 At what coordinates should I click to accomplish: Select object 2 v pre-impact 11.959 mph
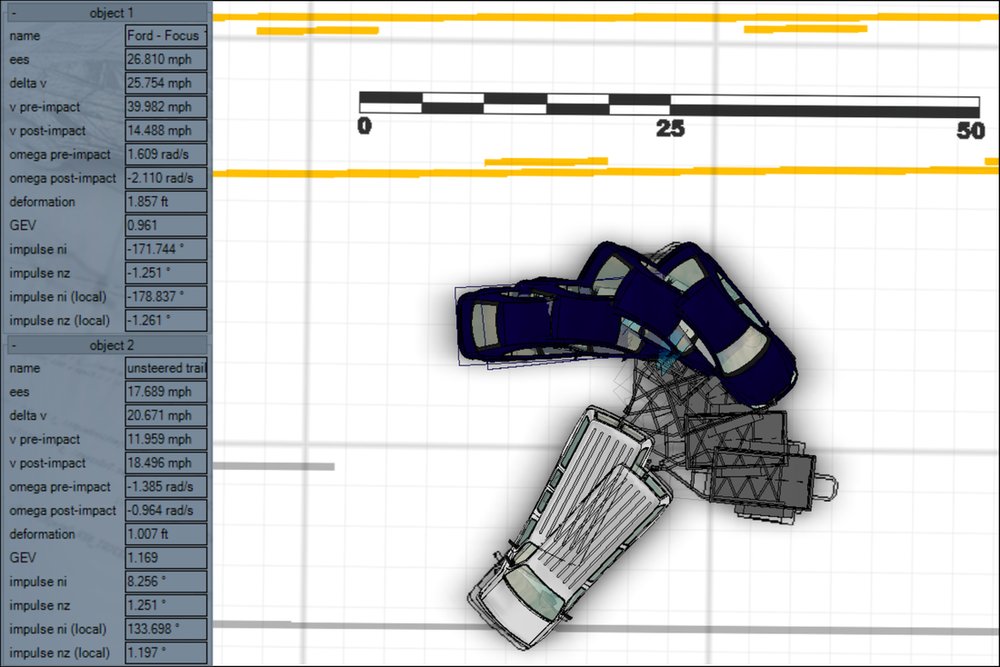pyautogui.click(x=166, y=439)
